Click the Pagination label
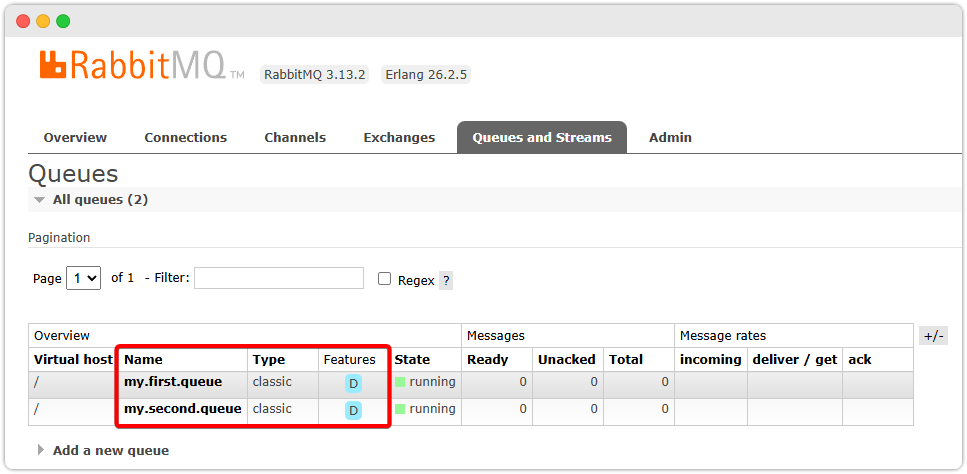The height and width of the screenshot is (474, 967). [x=59, y=238]
